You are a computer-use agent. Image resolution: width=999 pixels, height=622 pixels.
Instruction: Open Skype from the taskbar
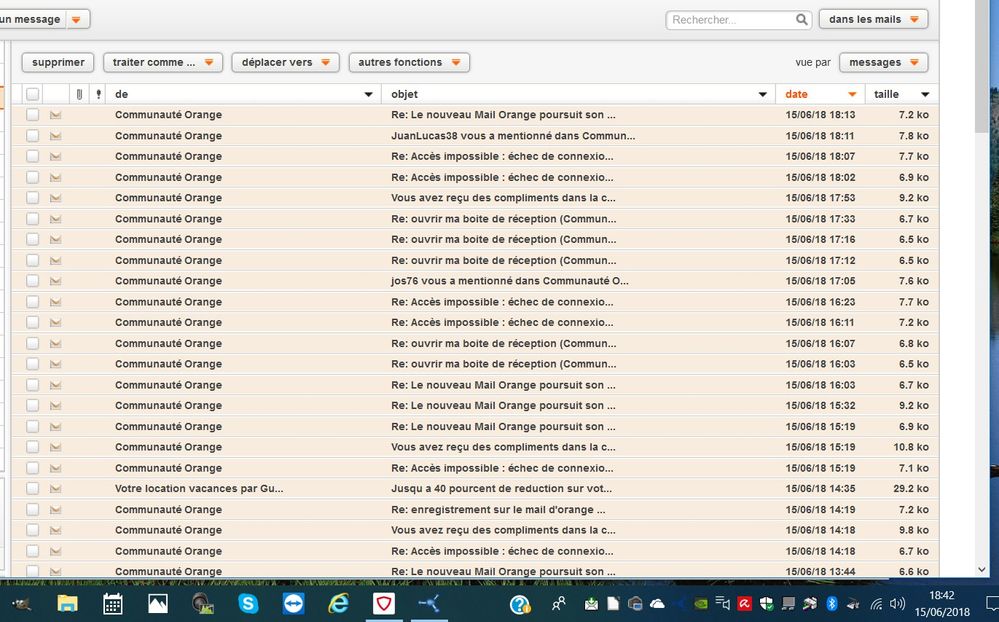point(248,603)
